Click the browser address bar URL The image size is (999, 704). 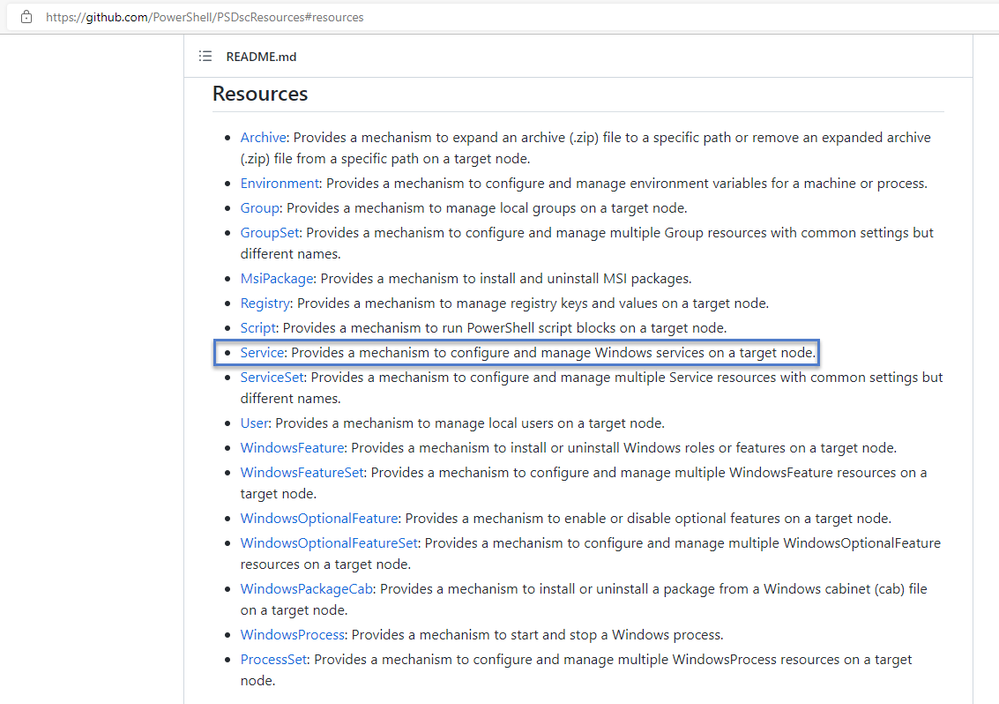pyautogui.click(x=205, y=17)
